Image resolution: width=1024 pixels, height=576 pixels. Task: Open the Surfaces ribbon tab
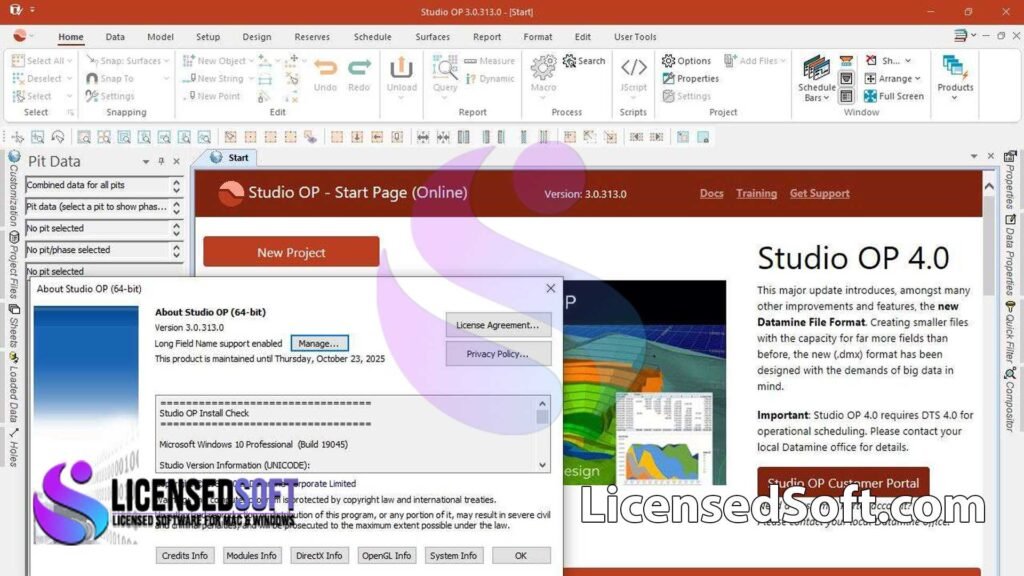pos(432,37)
